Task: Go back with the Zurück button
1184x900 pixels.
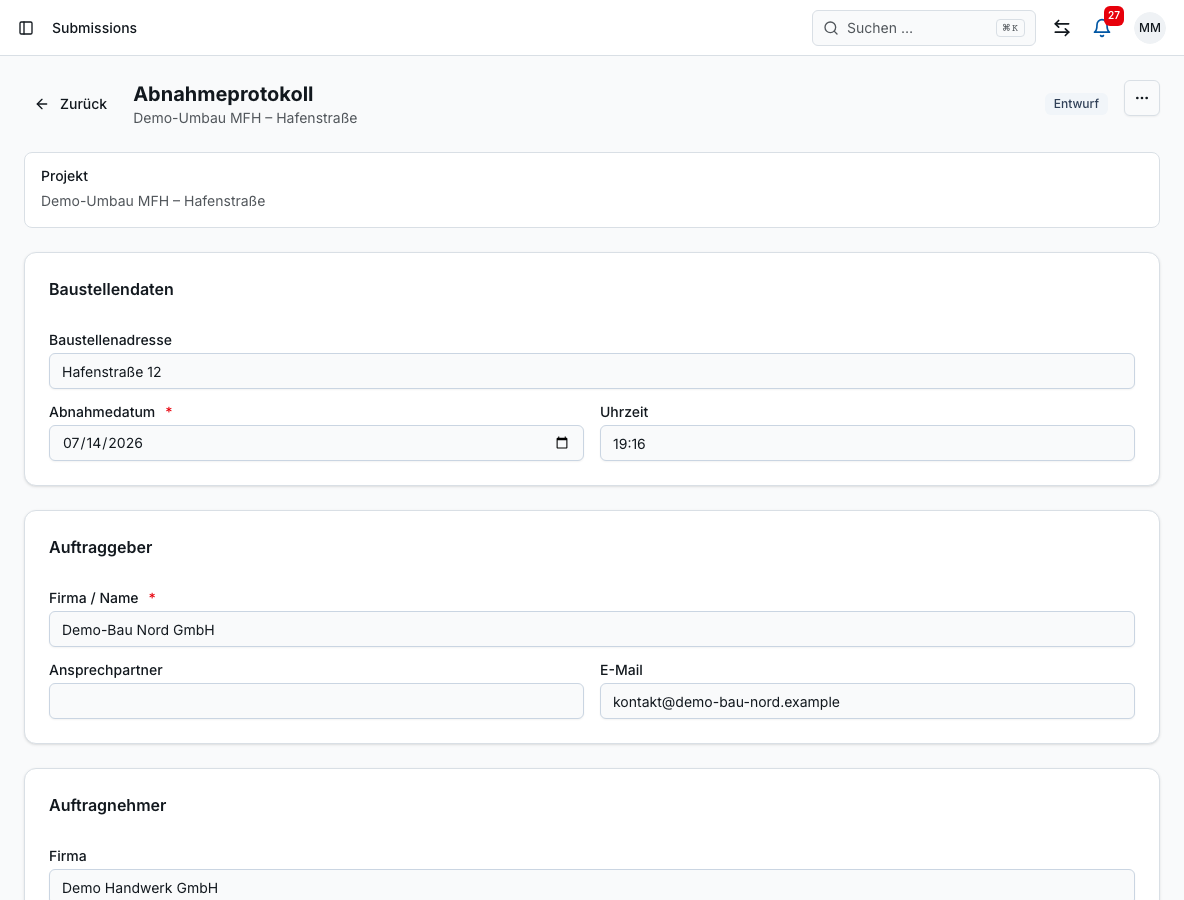Action: pos(71,104)
